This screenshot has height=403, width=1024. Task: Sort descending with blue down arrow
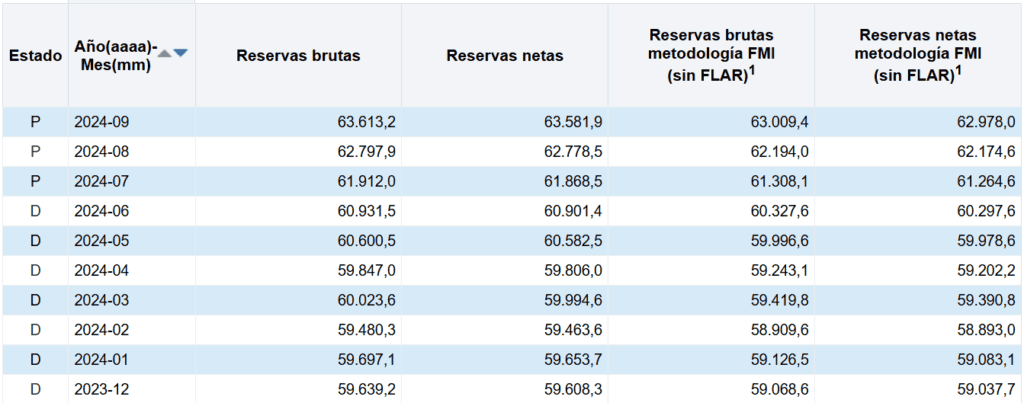pyautogui.click(x=180, y=53)
